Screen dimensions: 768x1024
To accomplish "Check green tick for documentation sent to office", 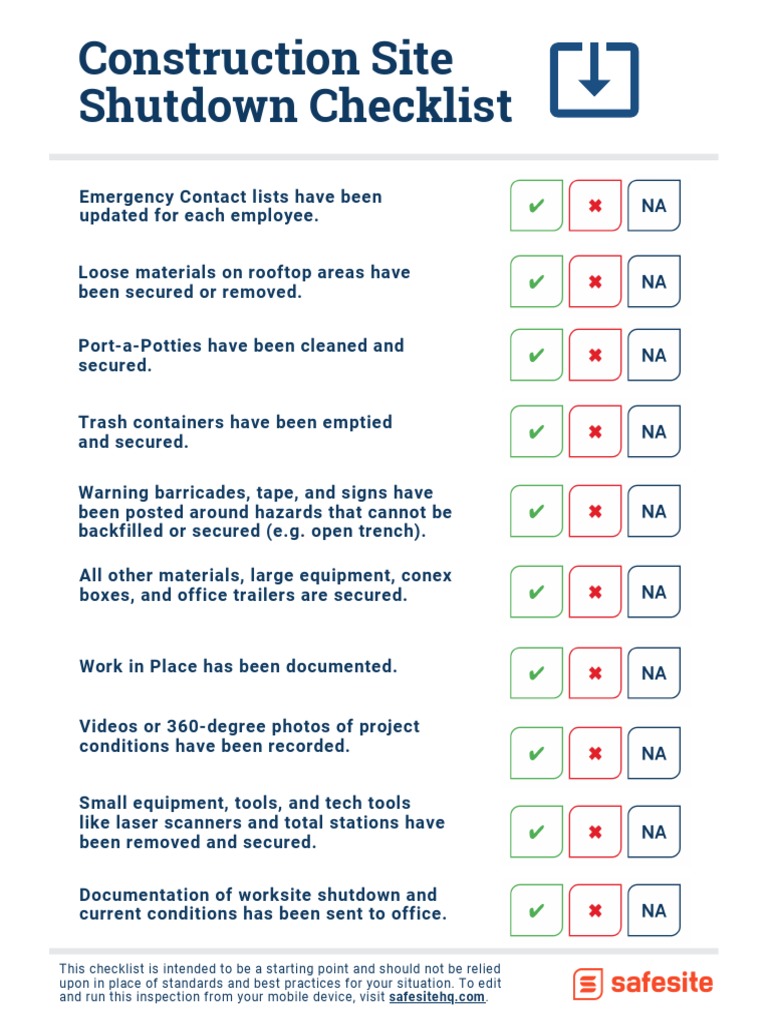I will [536, 911].
